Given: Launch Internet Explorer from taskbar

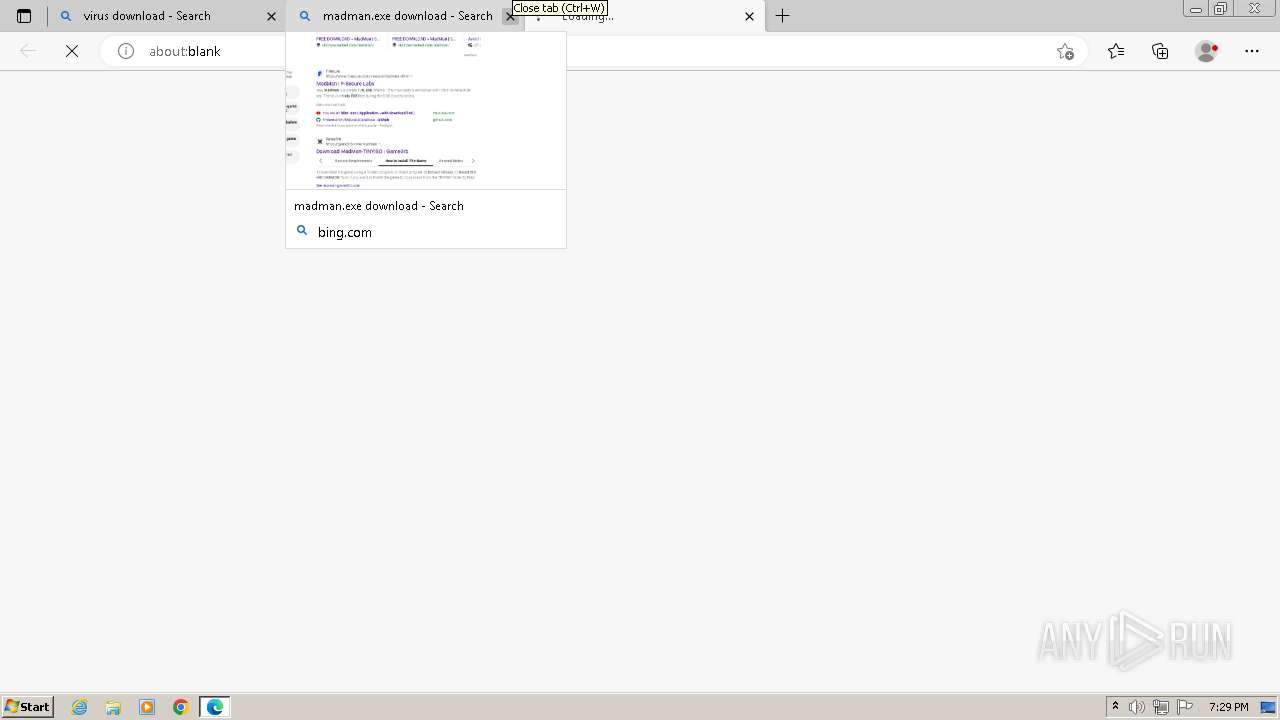Looking at the screenshot, I should point(80,707).
